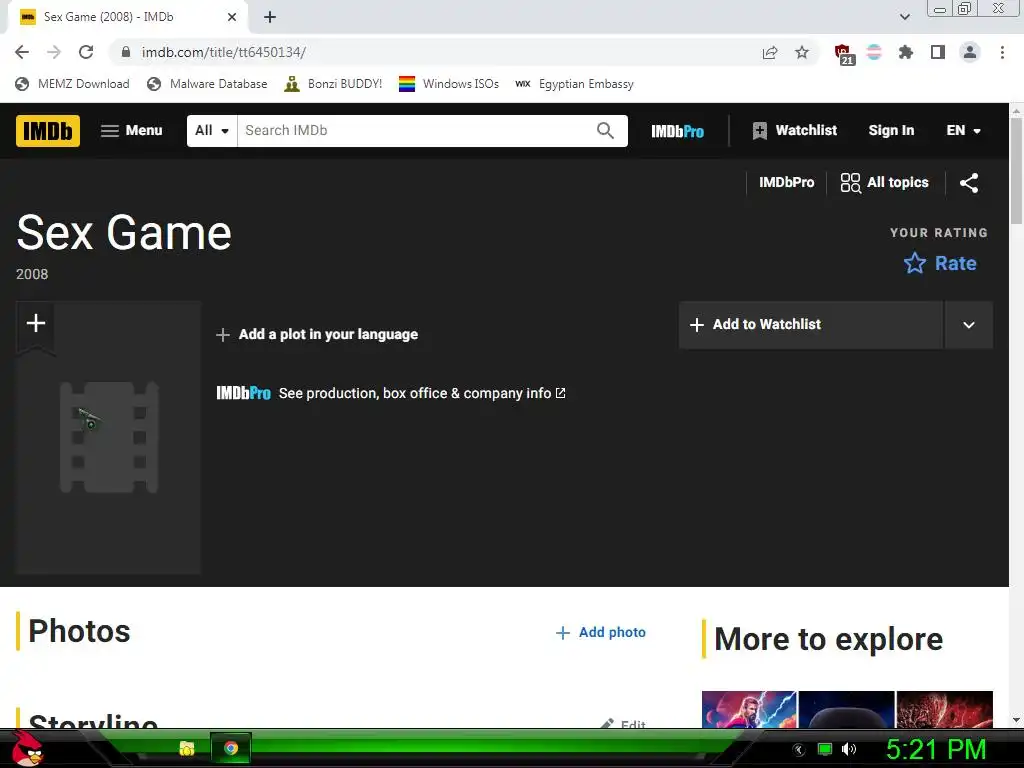Submit search with the magnifier icon
The width and height of the screenshot is (1024, 768).
pyautogui.click(x=605, y=131)
